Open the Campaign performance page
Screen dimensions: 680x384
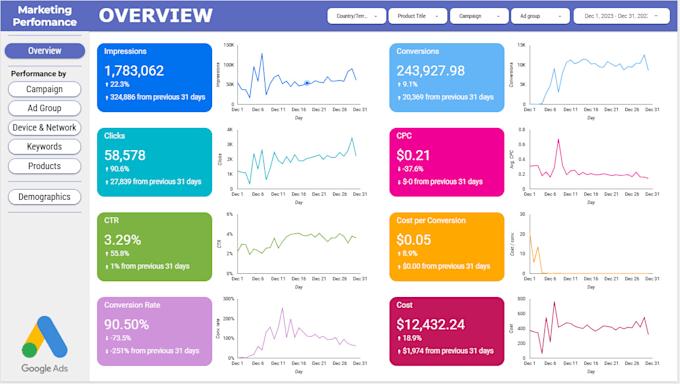(x=44, y=89)
